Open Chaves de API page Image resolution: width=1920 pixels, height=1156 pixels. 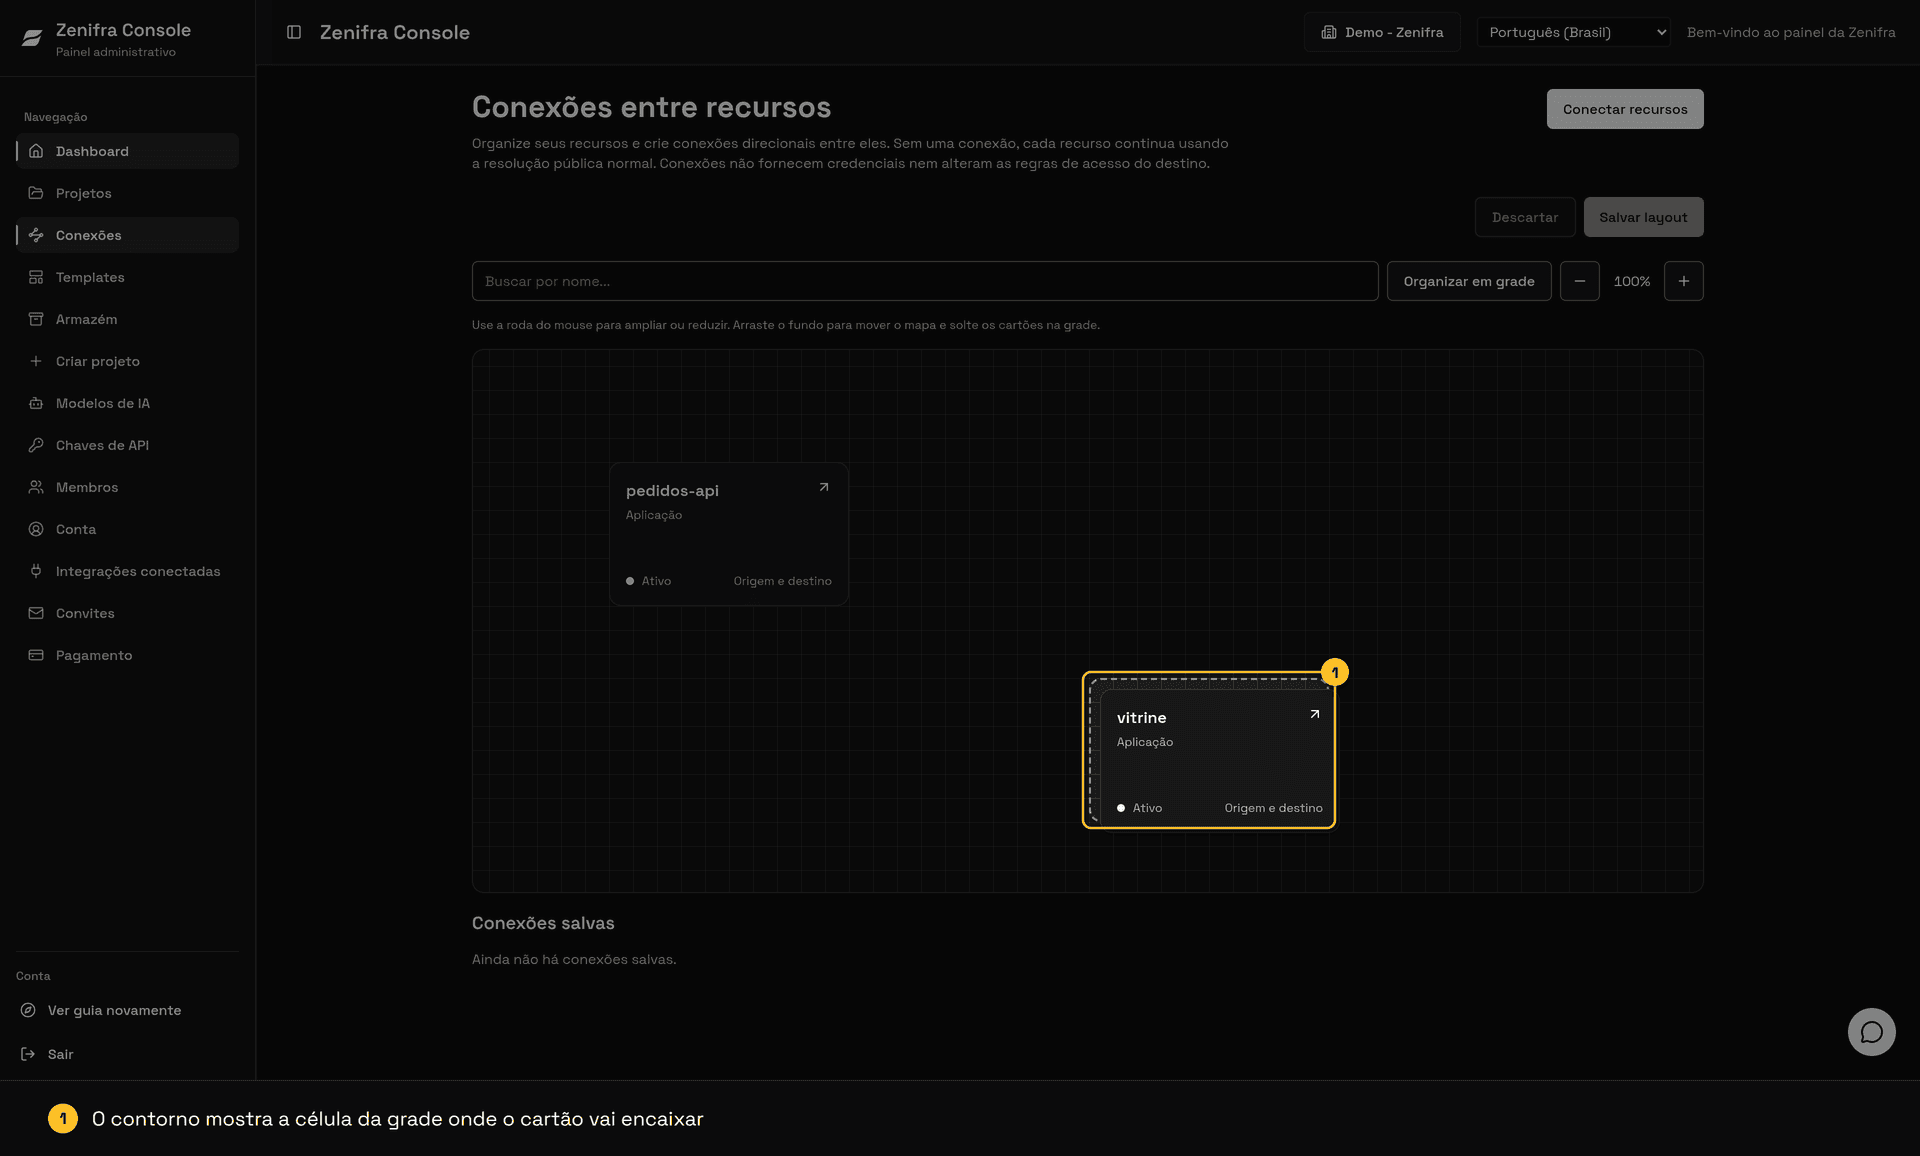pos(128,445)
